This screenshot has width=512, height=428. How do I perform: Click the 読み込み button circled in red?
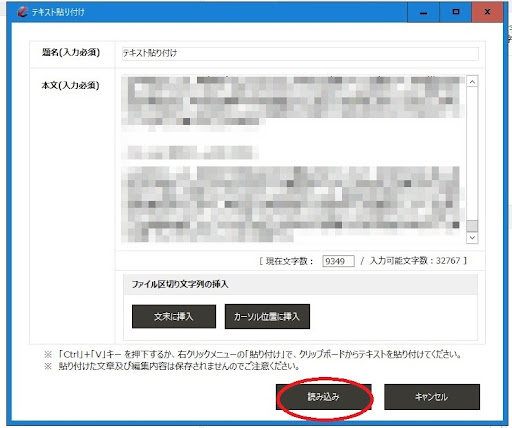[323, 397]
